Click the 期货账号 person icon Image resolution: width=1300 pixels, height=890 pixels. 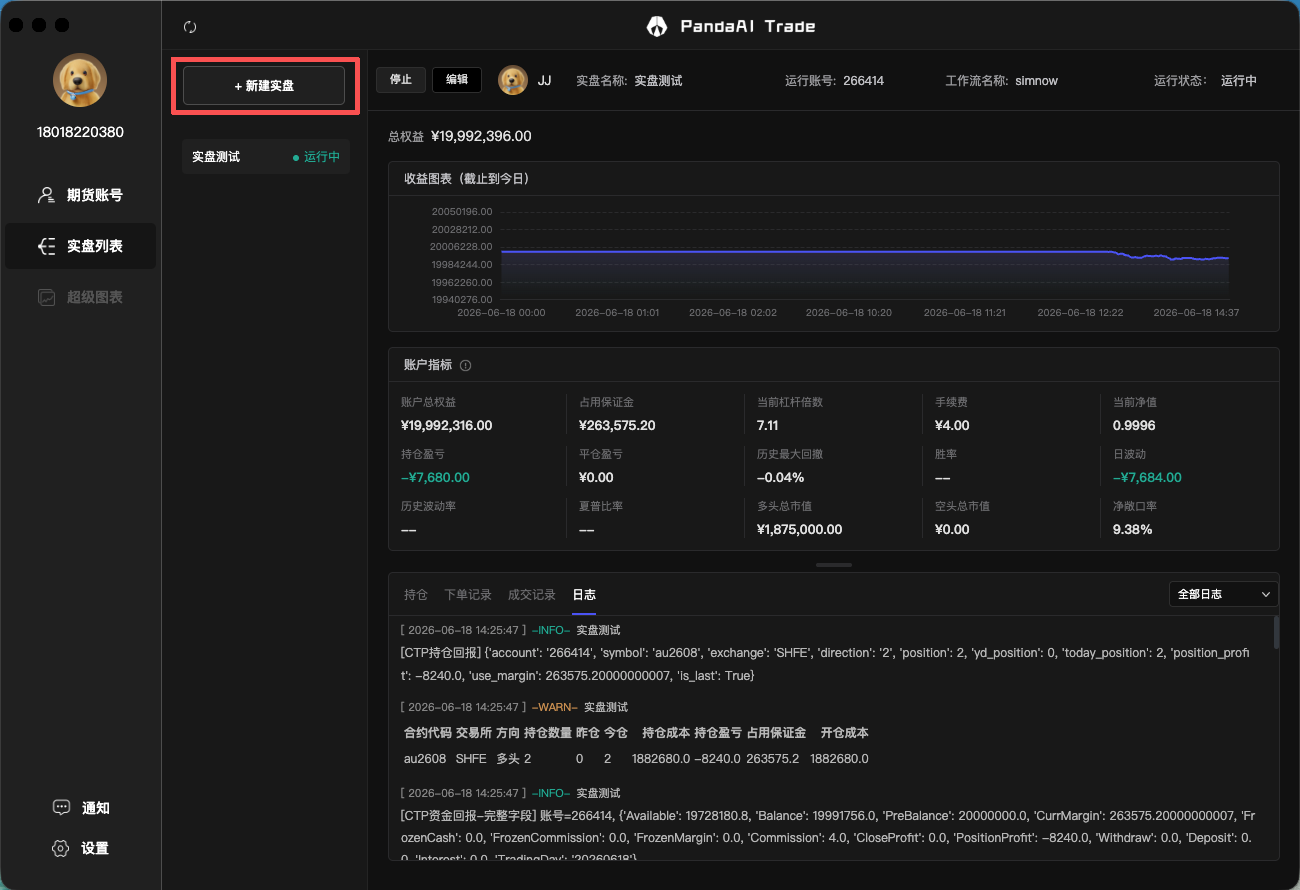[46, 195]
